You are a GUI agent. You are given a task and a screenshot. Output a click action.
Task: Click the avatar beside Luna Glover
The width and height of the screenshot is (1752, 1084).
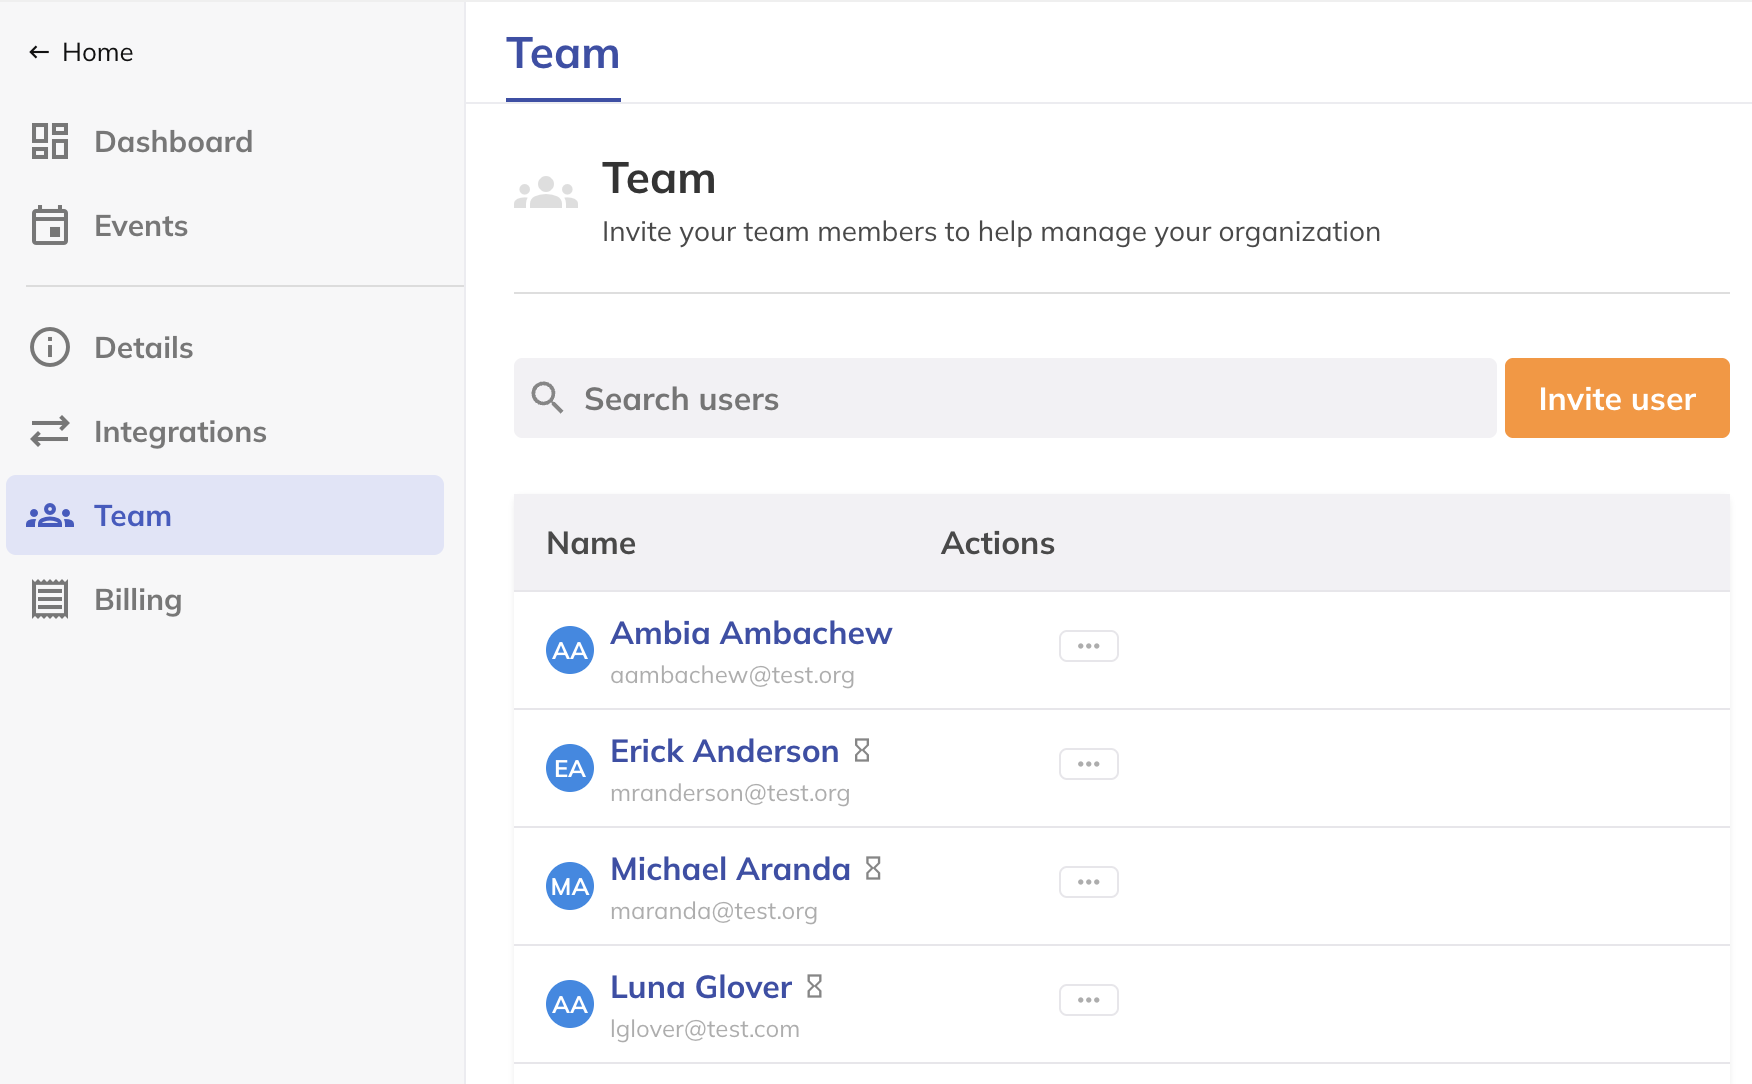[570, 1004]
